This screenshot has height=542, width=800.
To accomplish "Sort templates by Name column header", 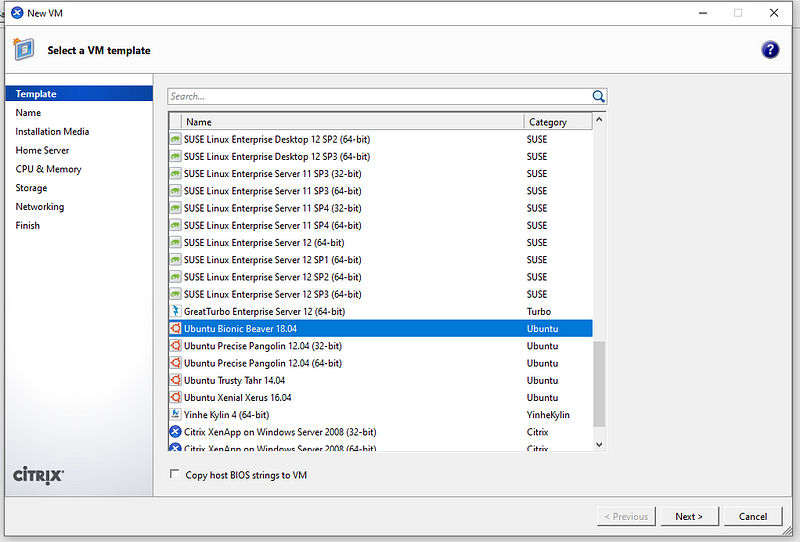I will pyautogui.click(x=353, y=122).
